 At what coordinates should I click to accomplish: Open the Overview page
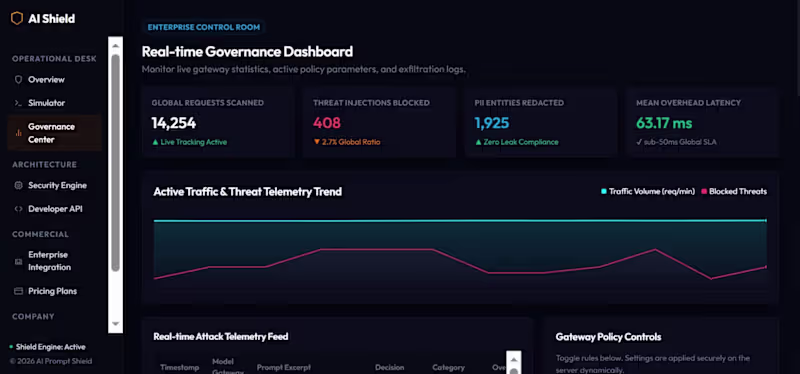pos(46,80)
